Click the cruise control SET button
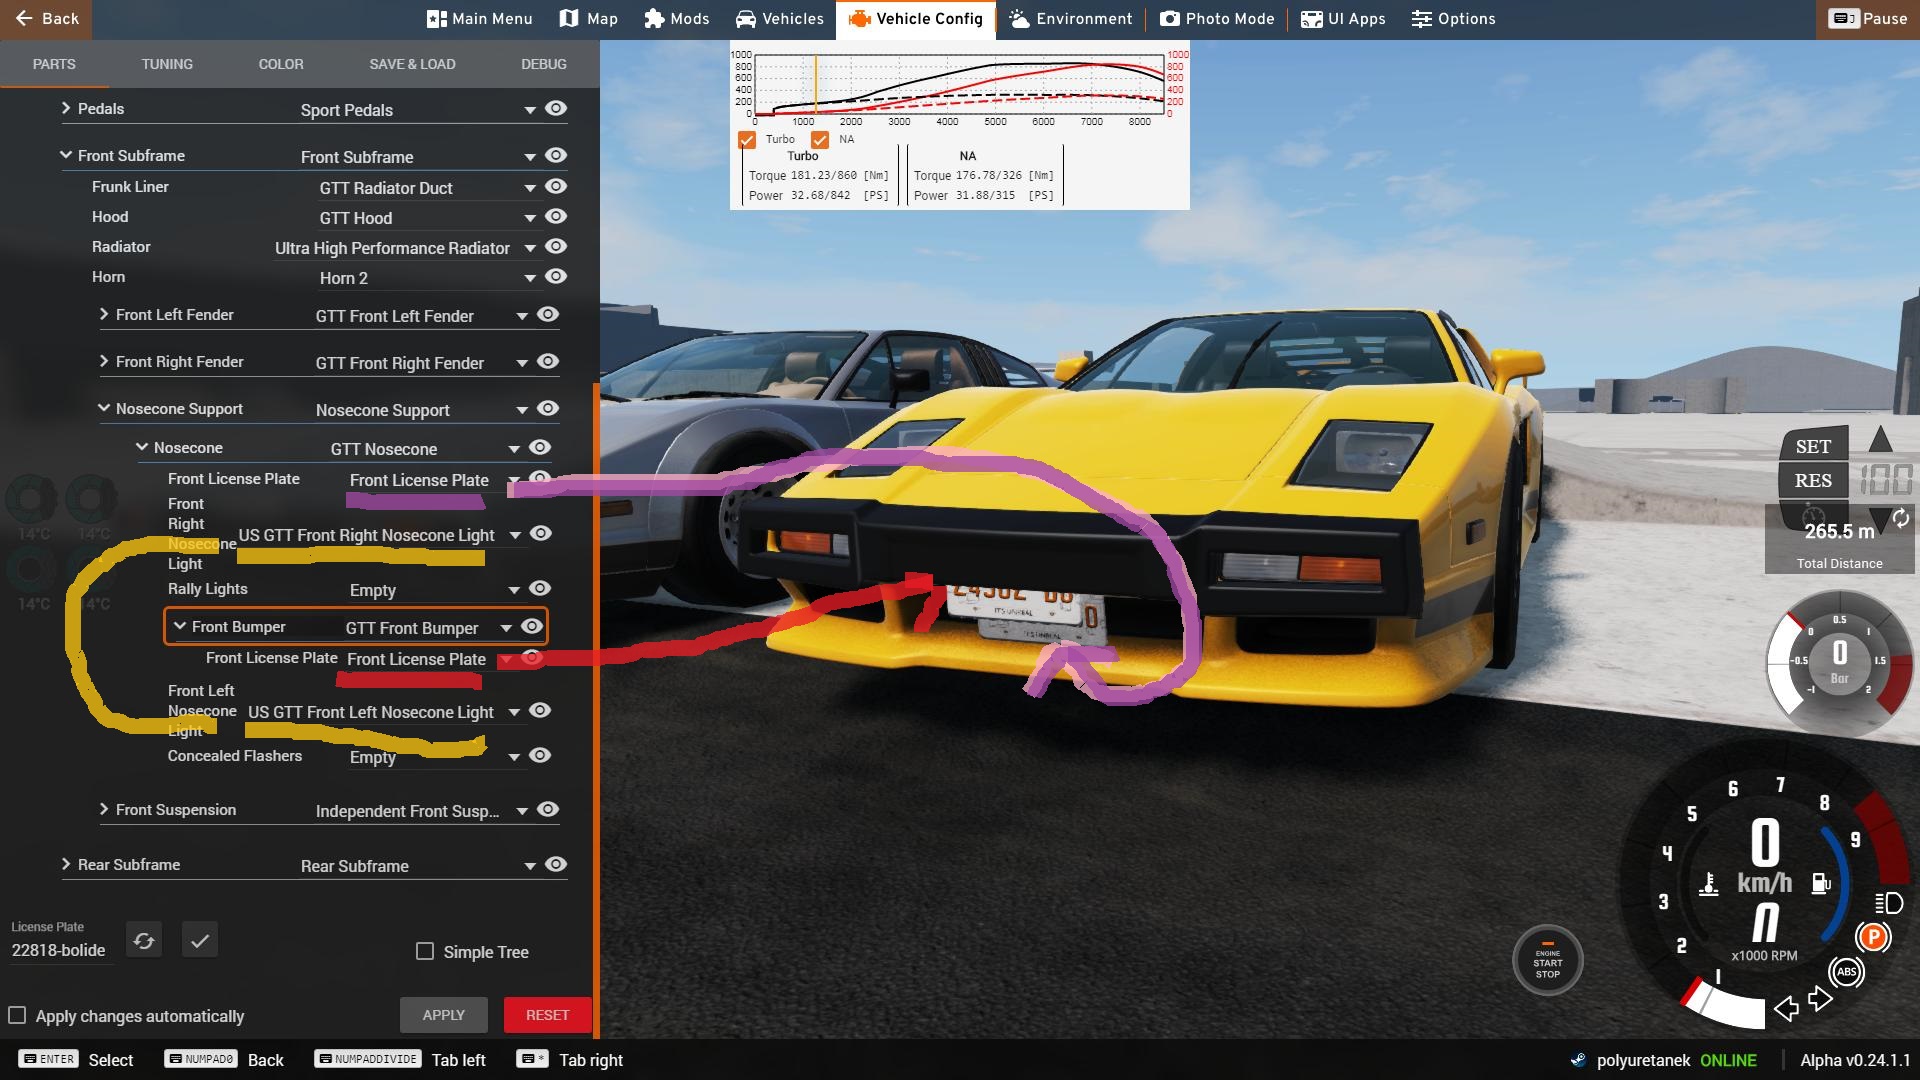Viewport: 1920px width, 1080px height. tap(1813, 447)
